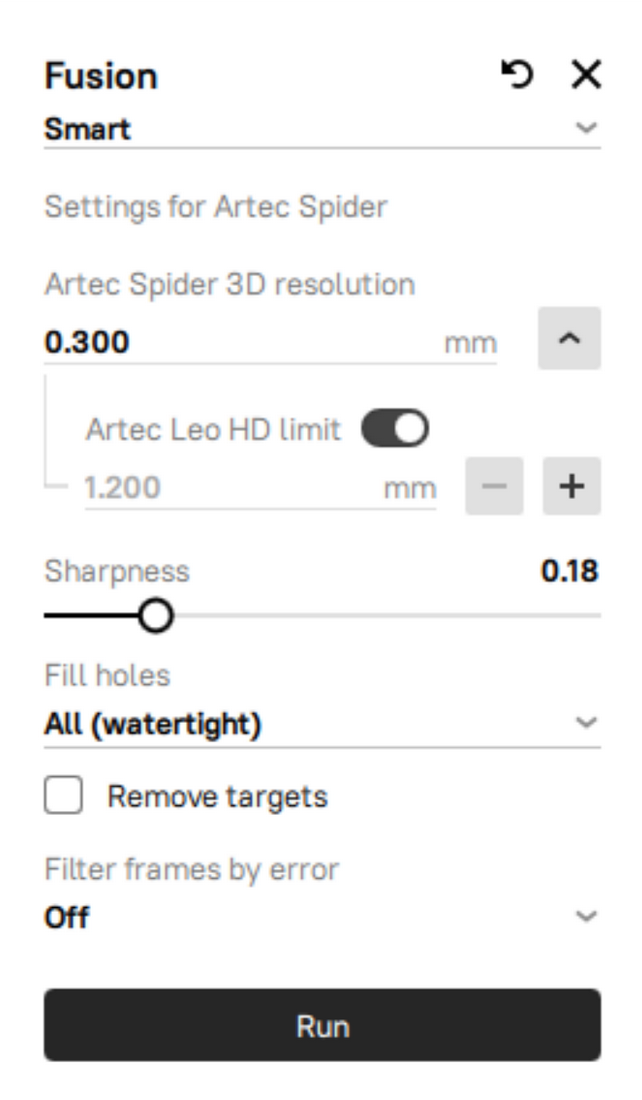Click the Smart algorithm name text
The width and height of the screenshot is (642, 1100).
tap(88, 129)
